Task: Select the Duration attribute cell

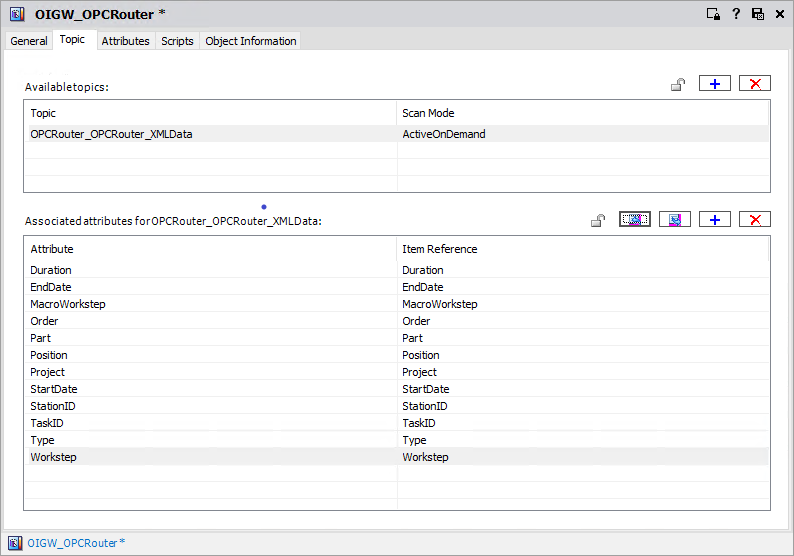Action: [x=211, y=270]
